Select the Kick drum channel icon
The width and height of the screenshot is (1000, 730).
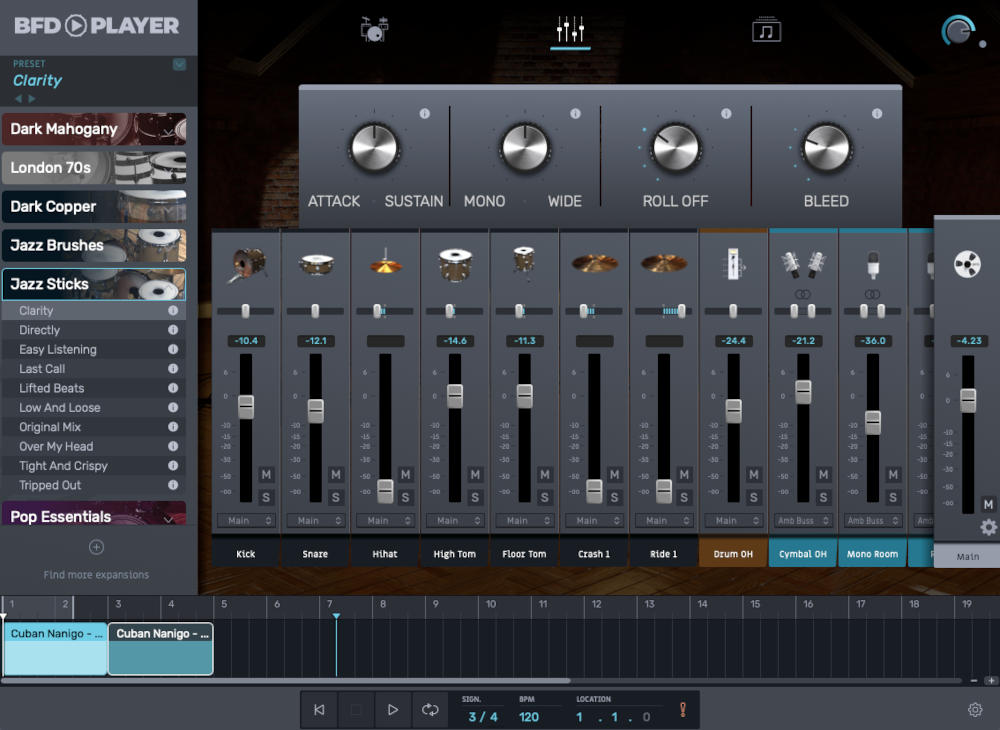(245, 262)
